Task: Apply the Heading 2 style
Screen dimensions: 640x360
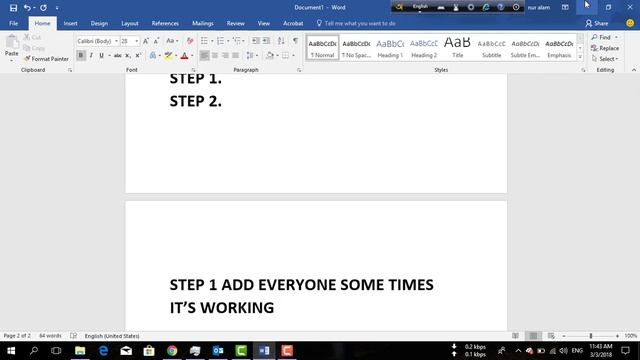Action: tap(424, 48)
